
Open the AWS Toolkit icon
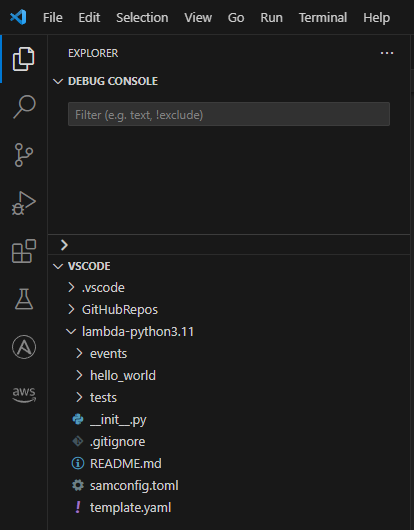coord(24,395)
